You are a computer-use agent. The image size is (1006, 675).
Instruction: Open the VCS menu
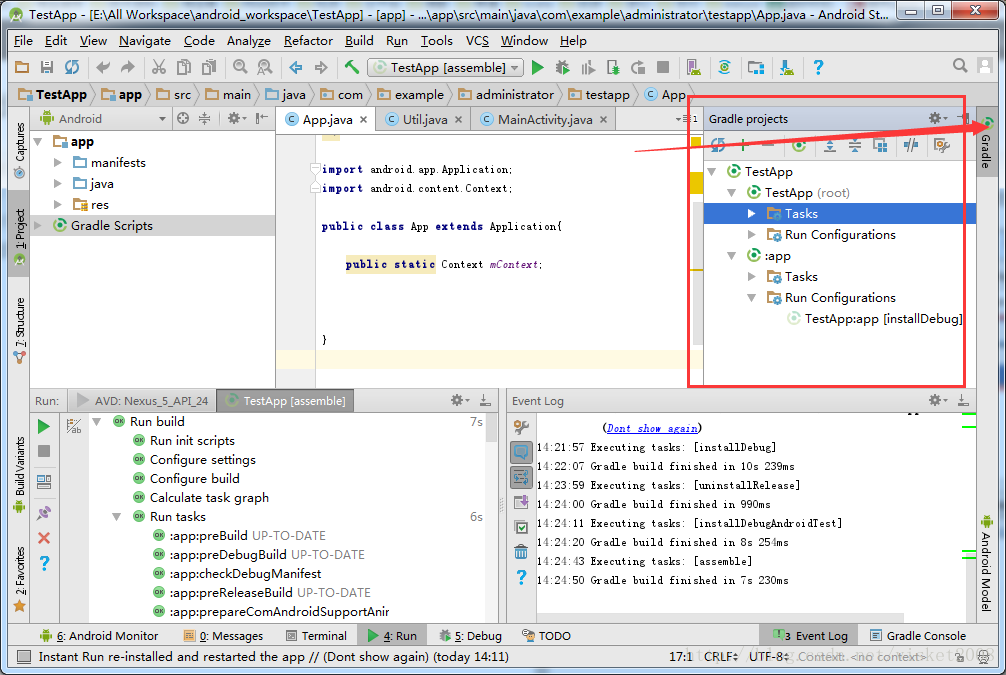(x=477, y=40)
